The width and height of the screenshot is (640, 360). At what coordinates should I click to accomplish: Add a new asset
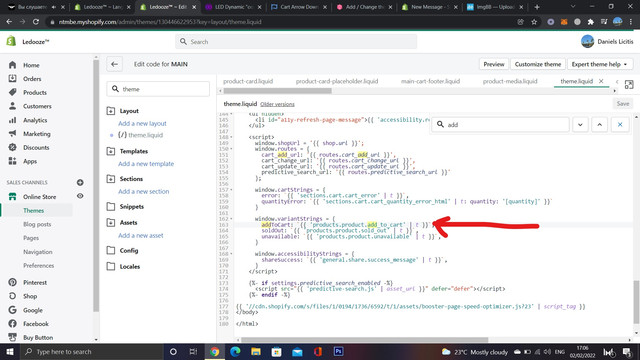[x=140, y=236]
